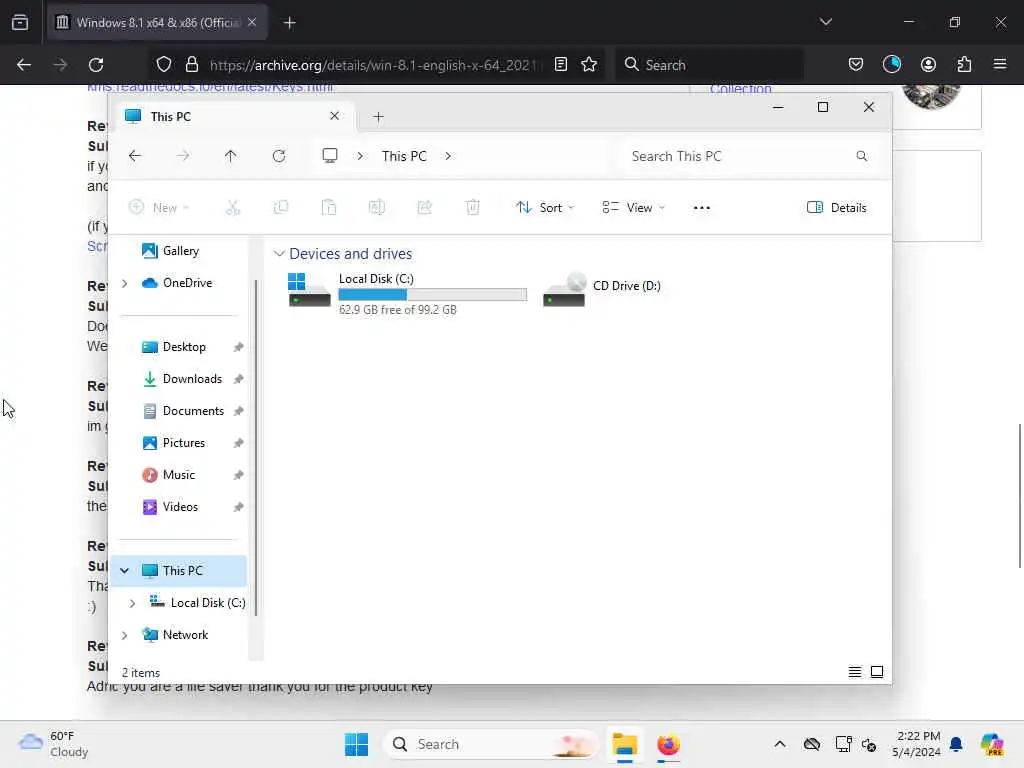Show hidden system tray icons
Image resolution: width=1024 pixels, height=768 pixels.
780,744
